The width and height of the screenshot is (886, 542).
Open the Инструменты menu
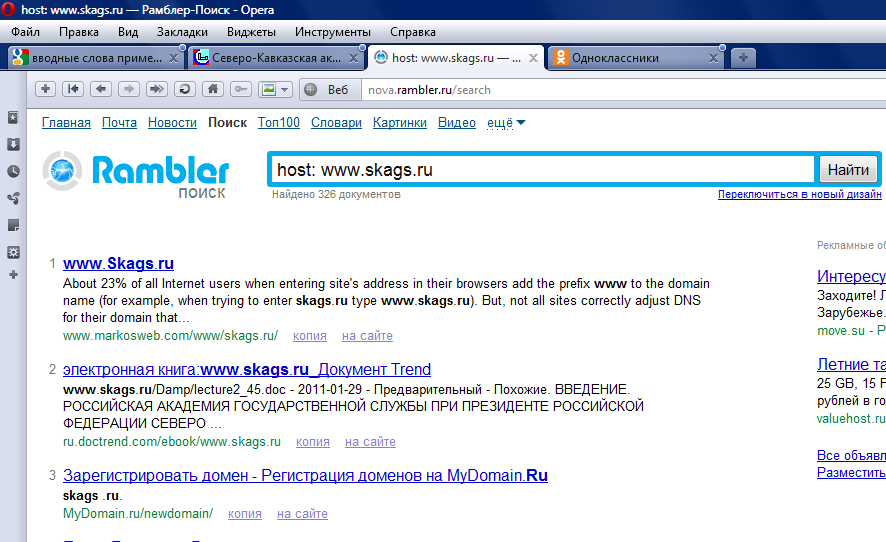(x=332, y=32)
